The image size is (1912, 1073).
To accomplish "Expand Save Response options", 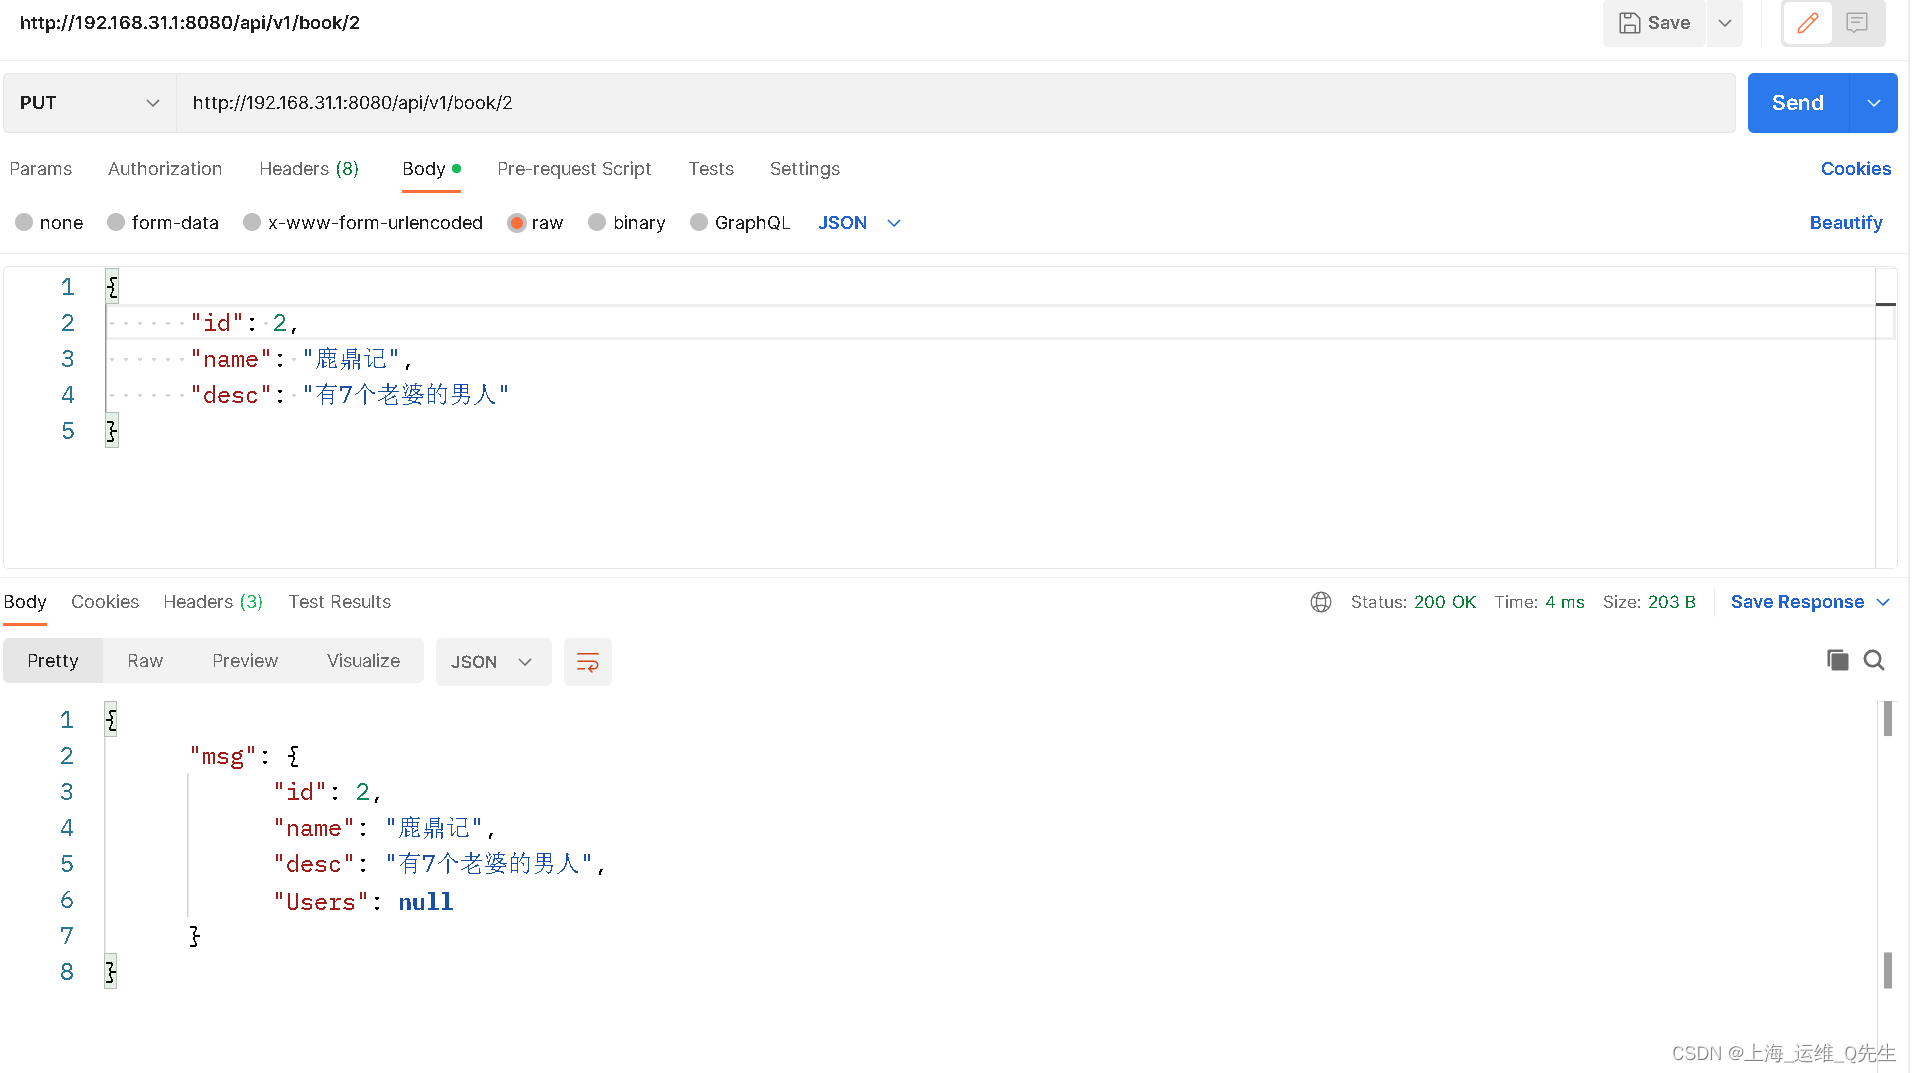I will point(1883,602).
